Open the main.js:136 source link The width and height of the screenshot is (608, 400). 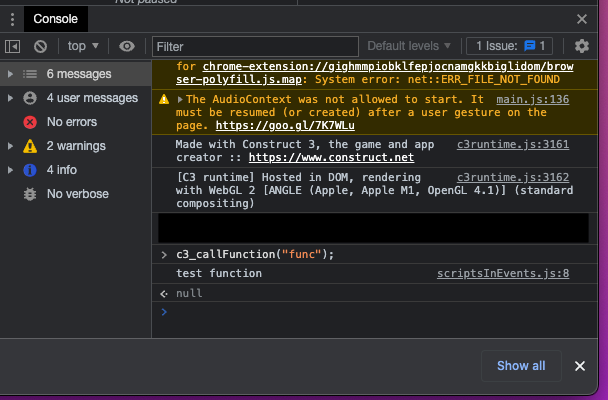[x=532, y=100]
